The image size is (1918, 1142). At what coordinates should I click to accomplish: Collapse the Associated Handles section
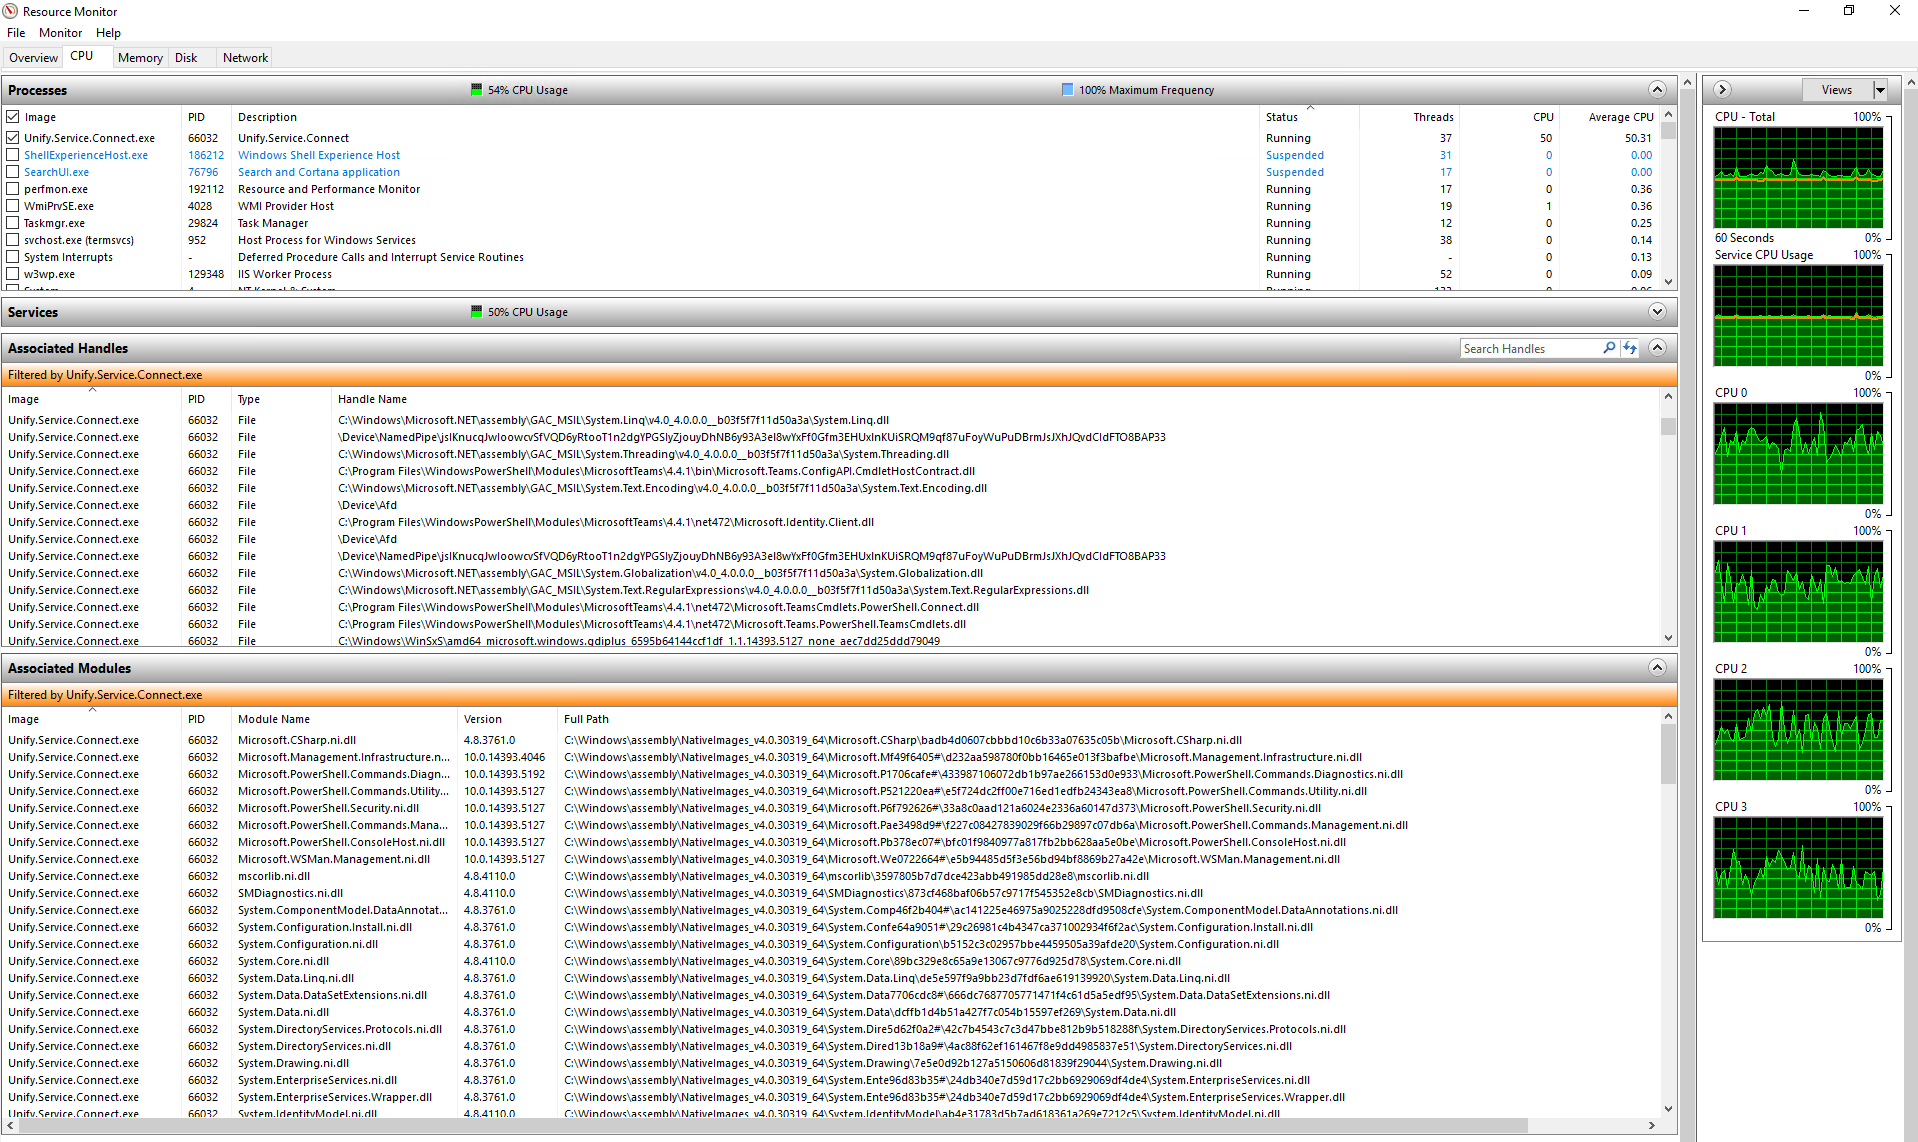click(x=1657, y=348)
